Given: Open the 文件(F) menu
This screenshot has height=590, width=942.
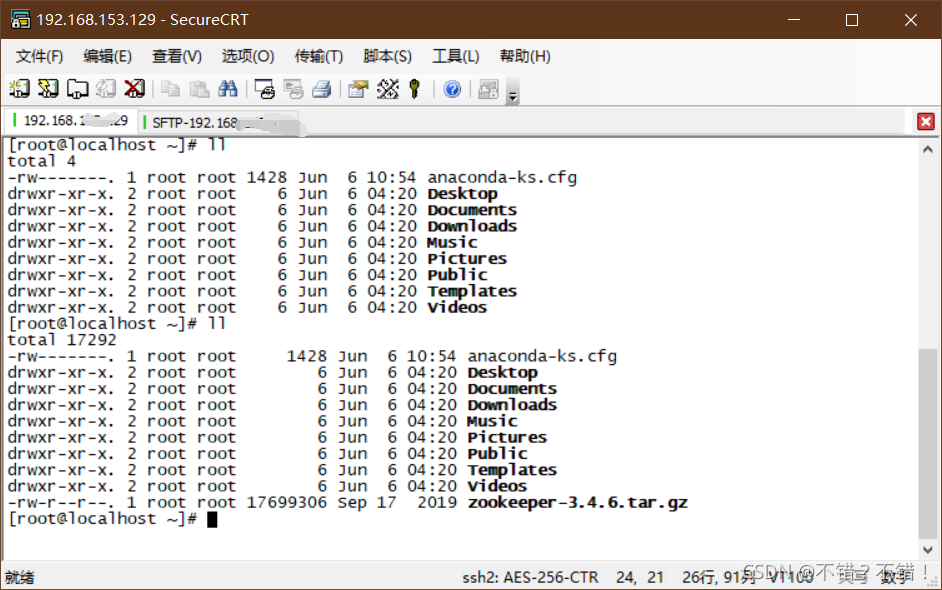Looking at the screenshot, I should (x=39, y=56).
